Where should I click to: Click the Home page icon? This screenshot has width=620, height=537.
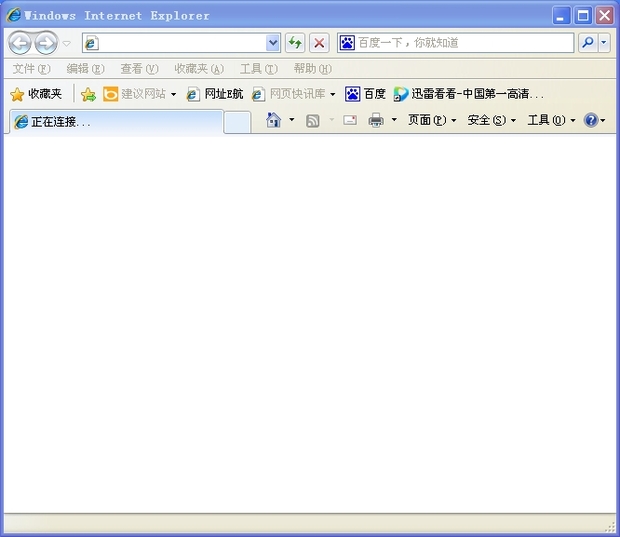tap(273, 120)
